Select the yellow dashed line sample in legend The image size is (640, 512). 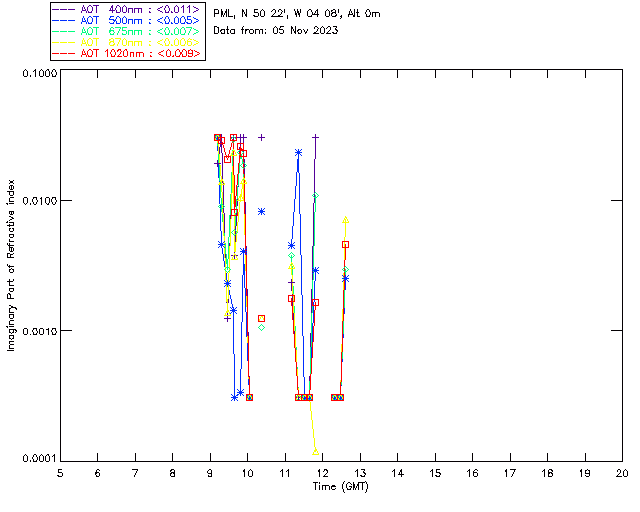click(64, 42)
